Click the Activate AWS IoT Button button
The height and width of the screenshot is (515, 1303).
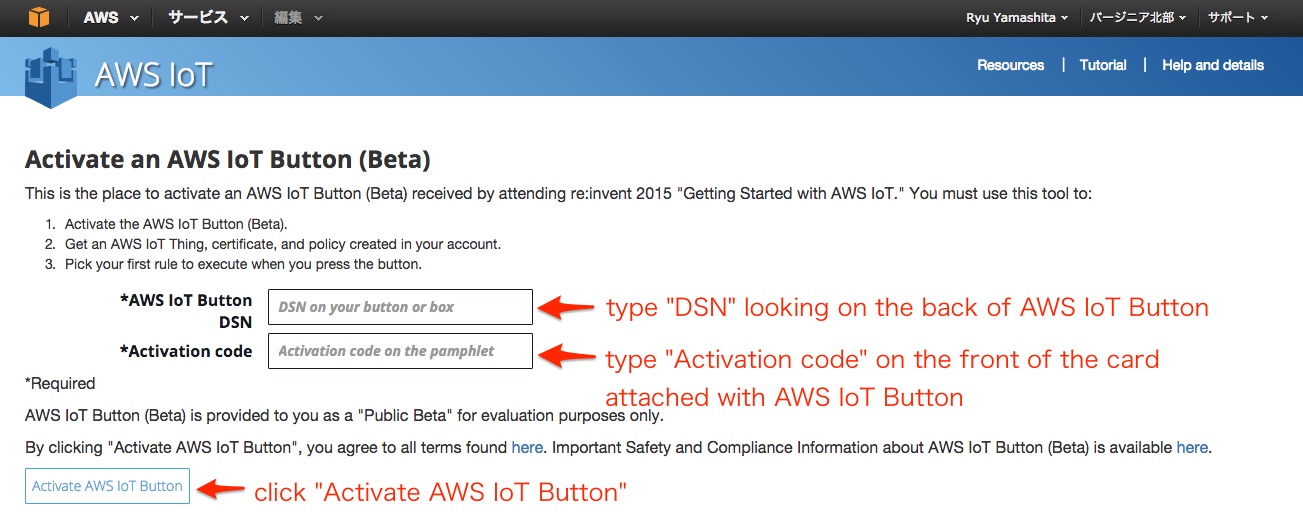[107, 486]
